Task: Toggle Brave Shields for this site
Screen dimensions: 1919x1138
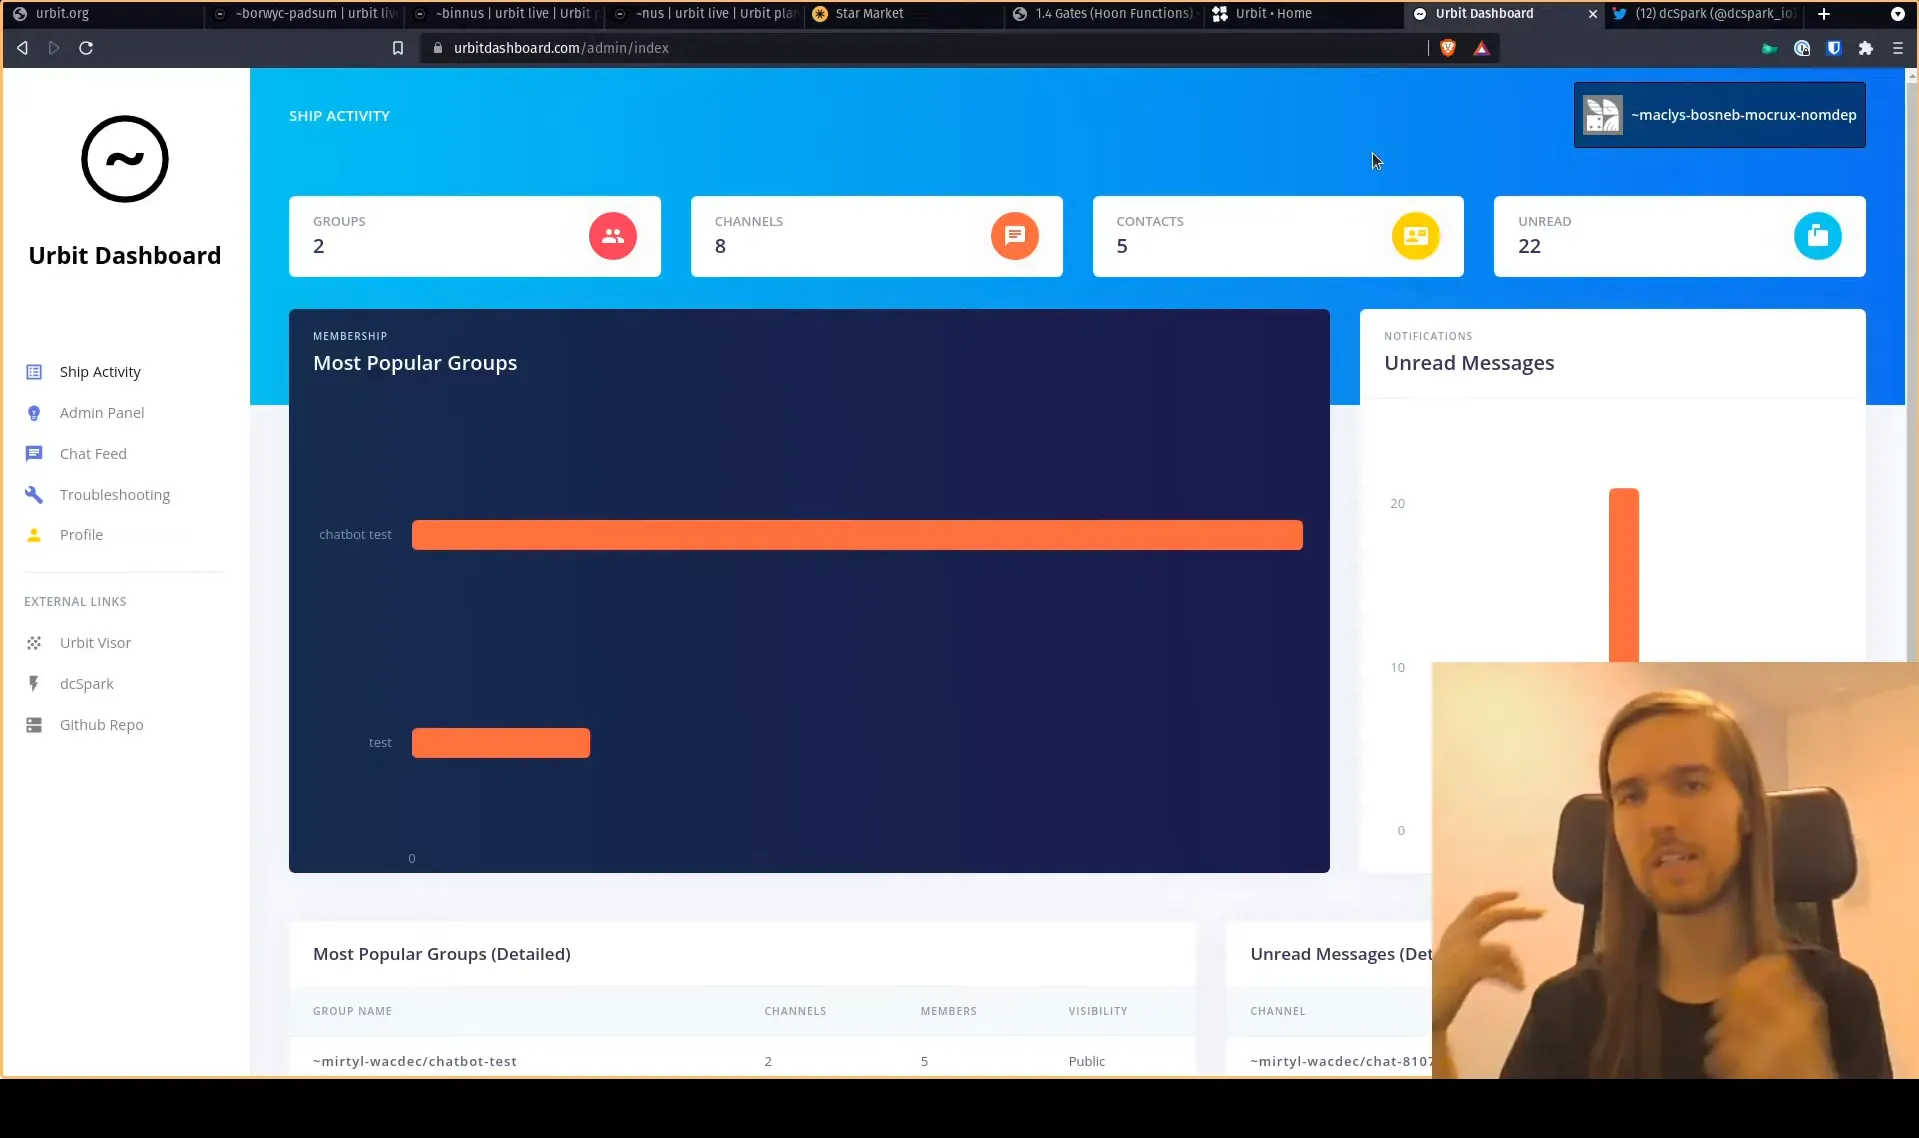Action: (1447, 47)
